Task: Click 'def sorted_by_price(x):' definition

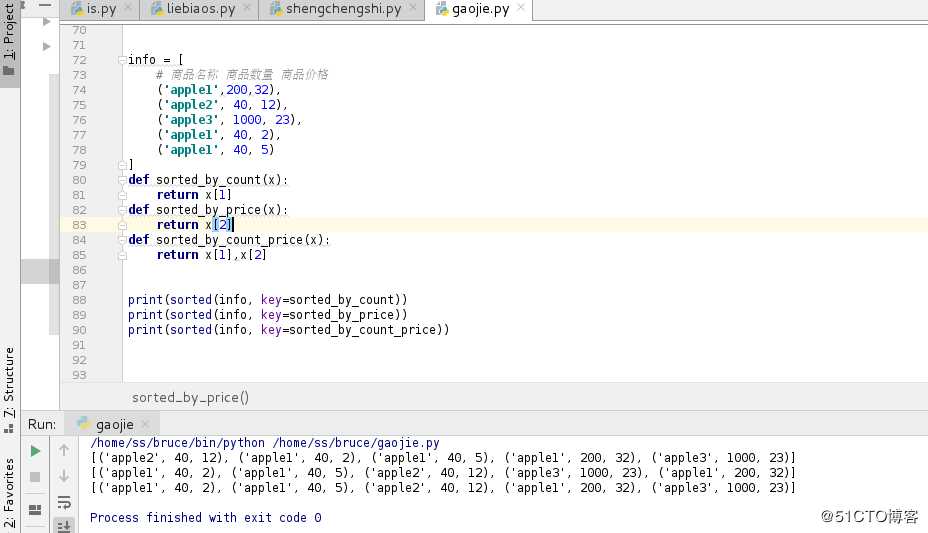Action: [208, 210]
